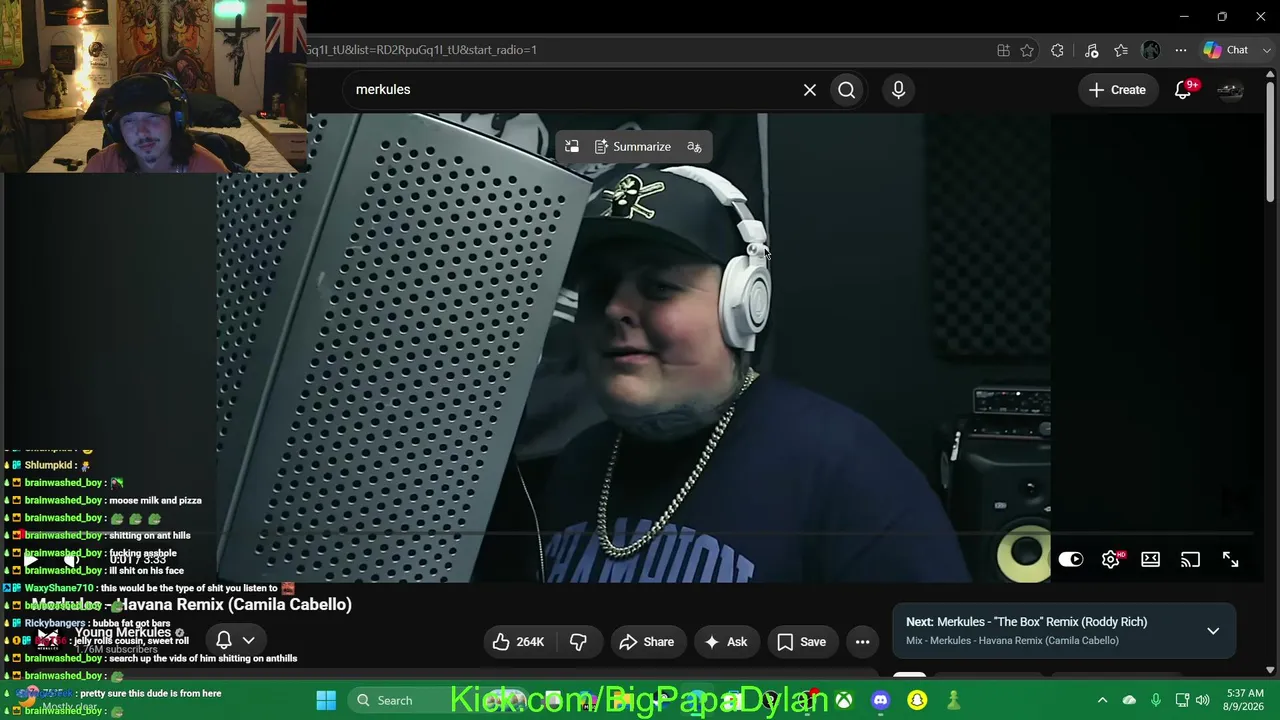
Task: Open the Windows Start menu
Action: (326, 700)
